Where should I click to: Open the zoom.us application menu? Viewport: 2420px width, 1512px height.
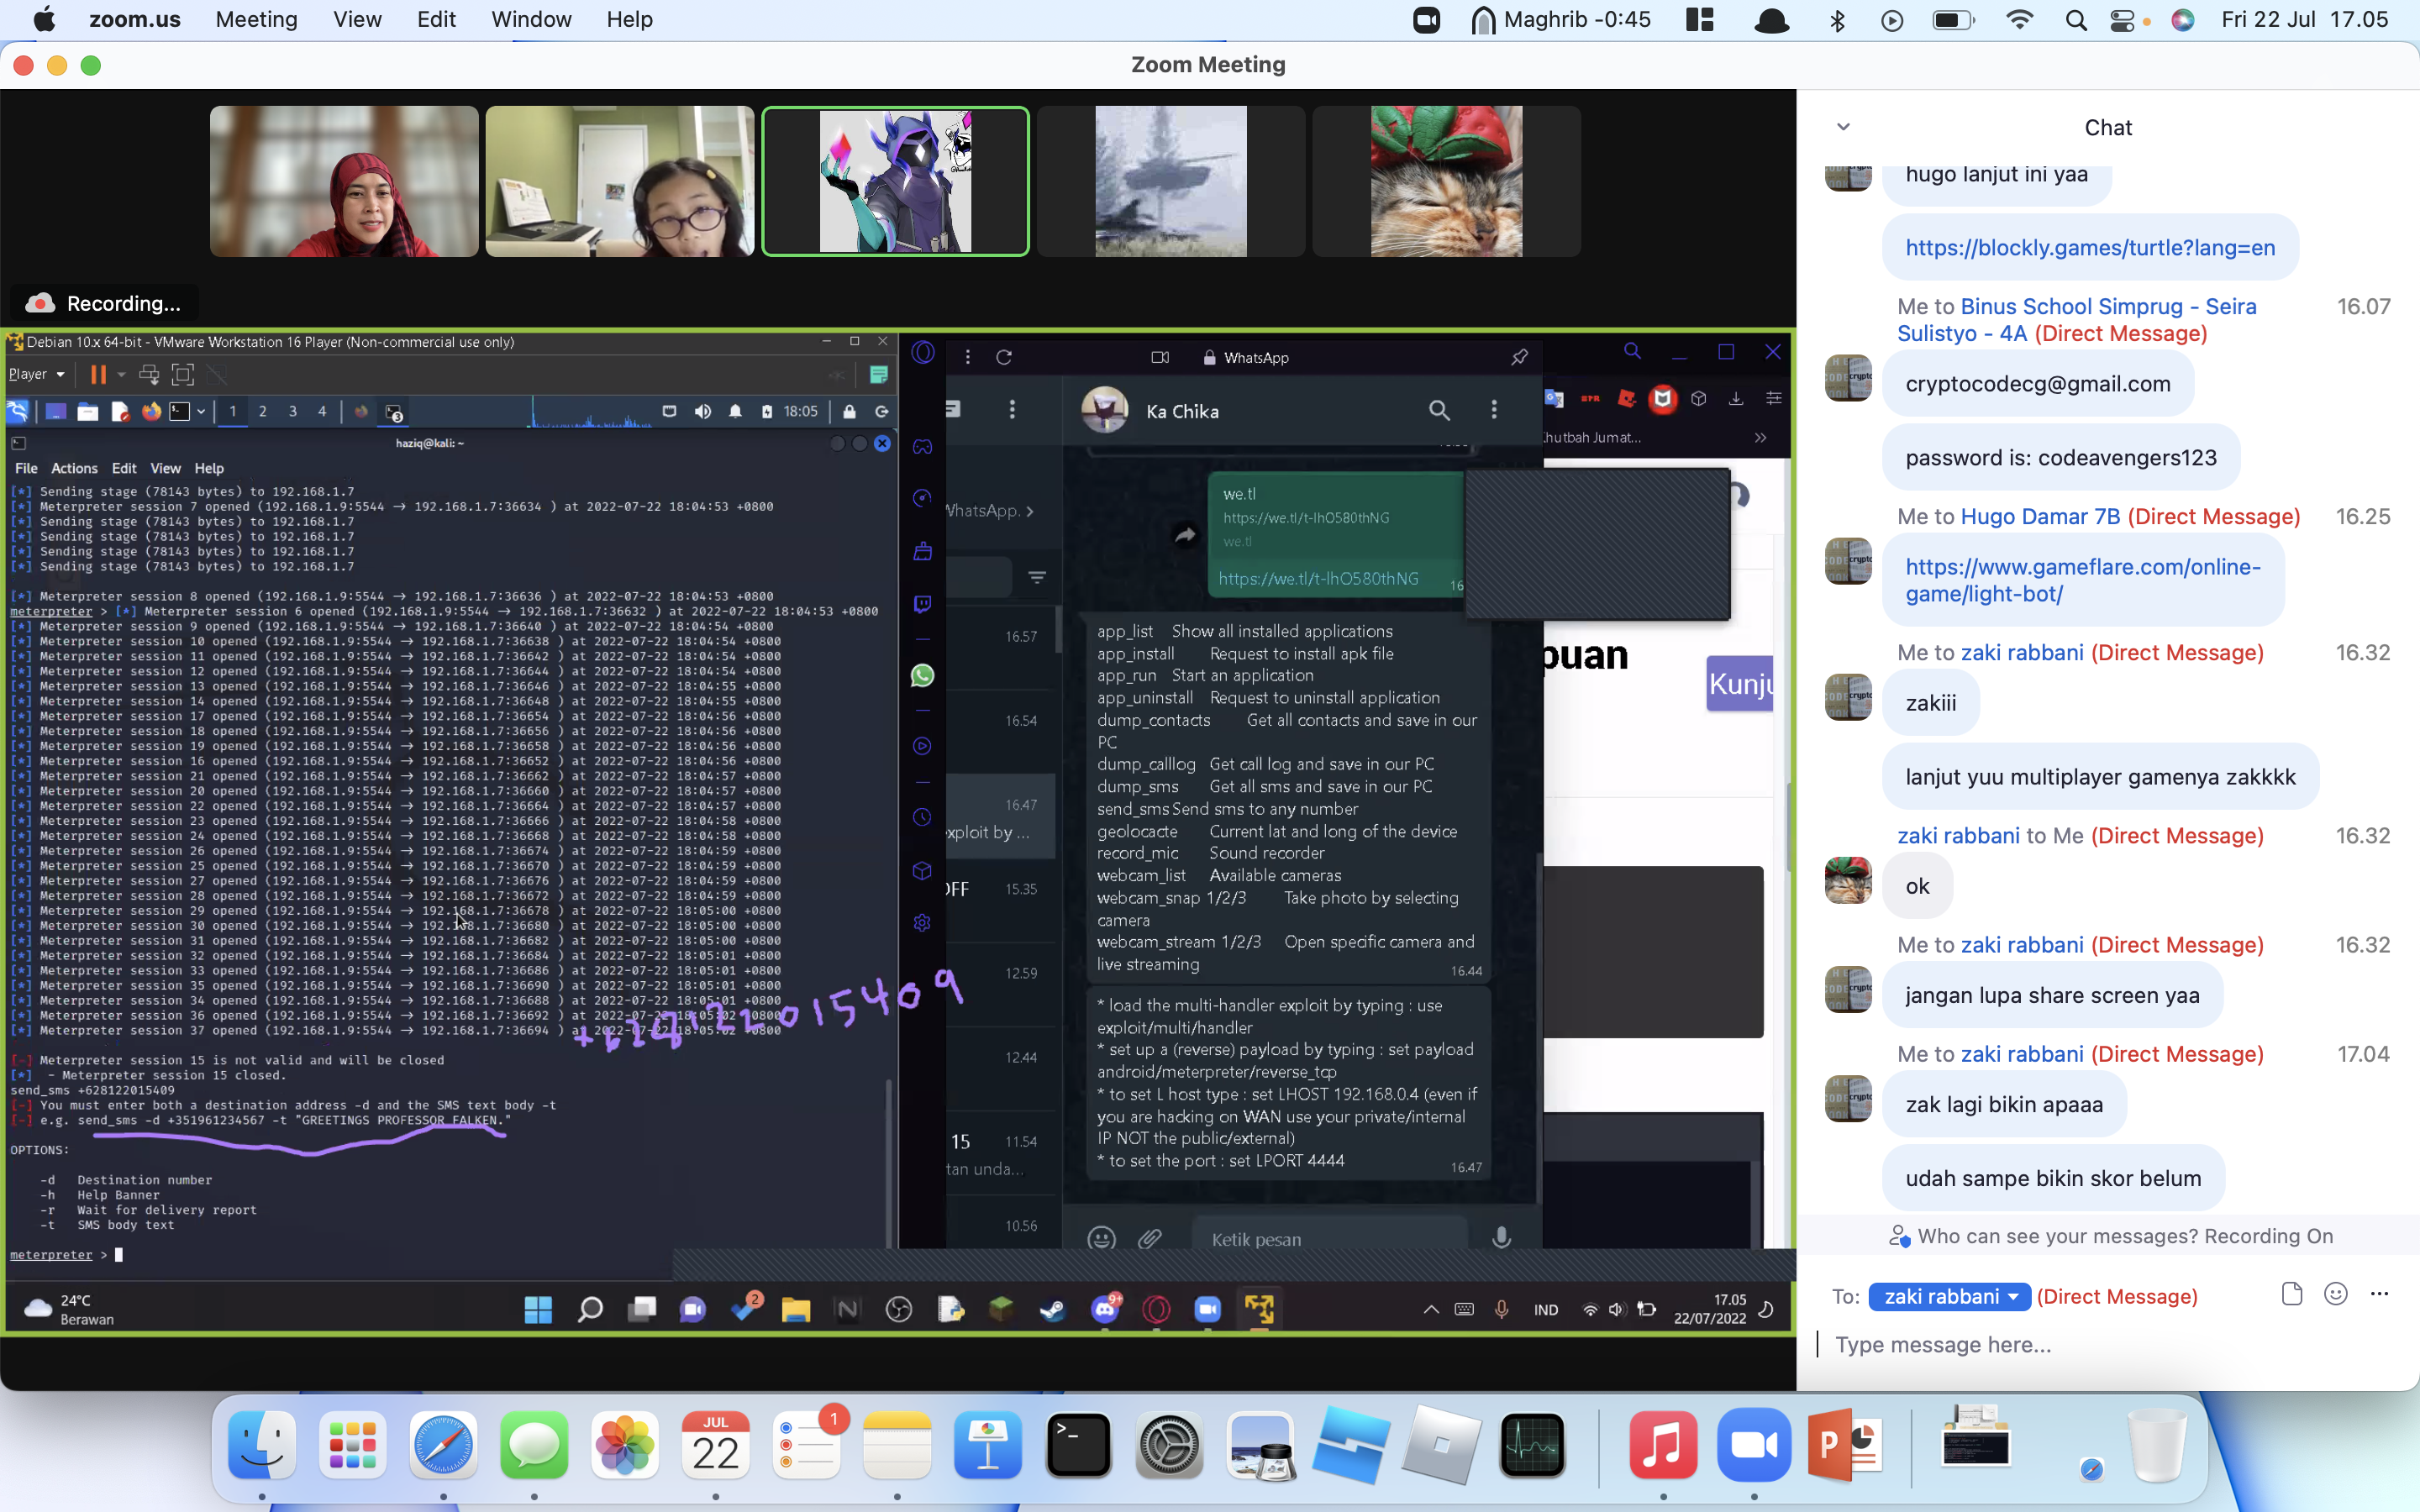coord(135,20)
